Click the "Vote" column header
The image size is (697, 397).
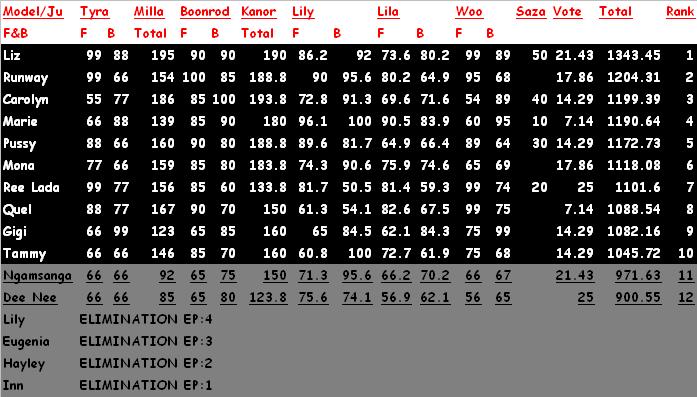coord(567,12)
